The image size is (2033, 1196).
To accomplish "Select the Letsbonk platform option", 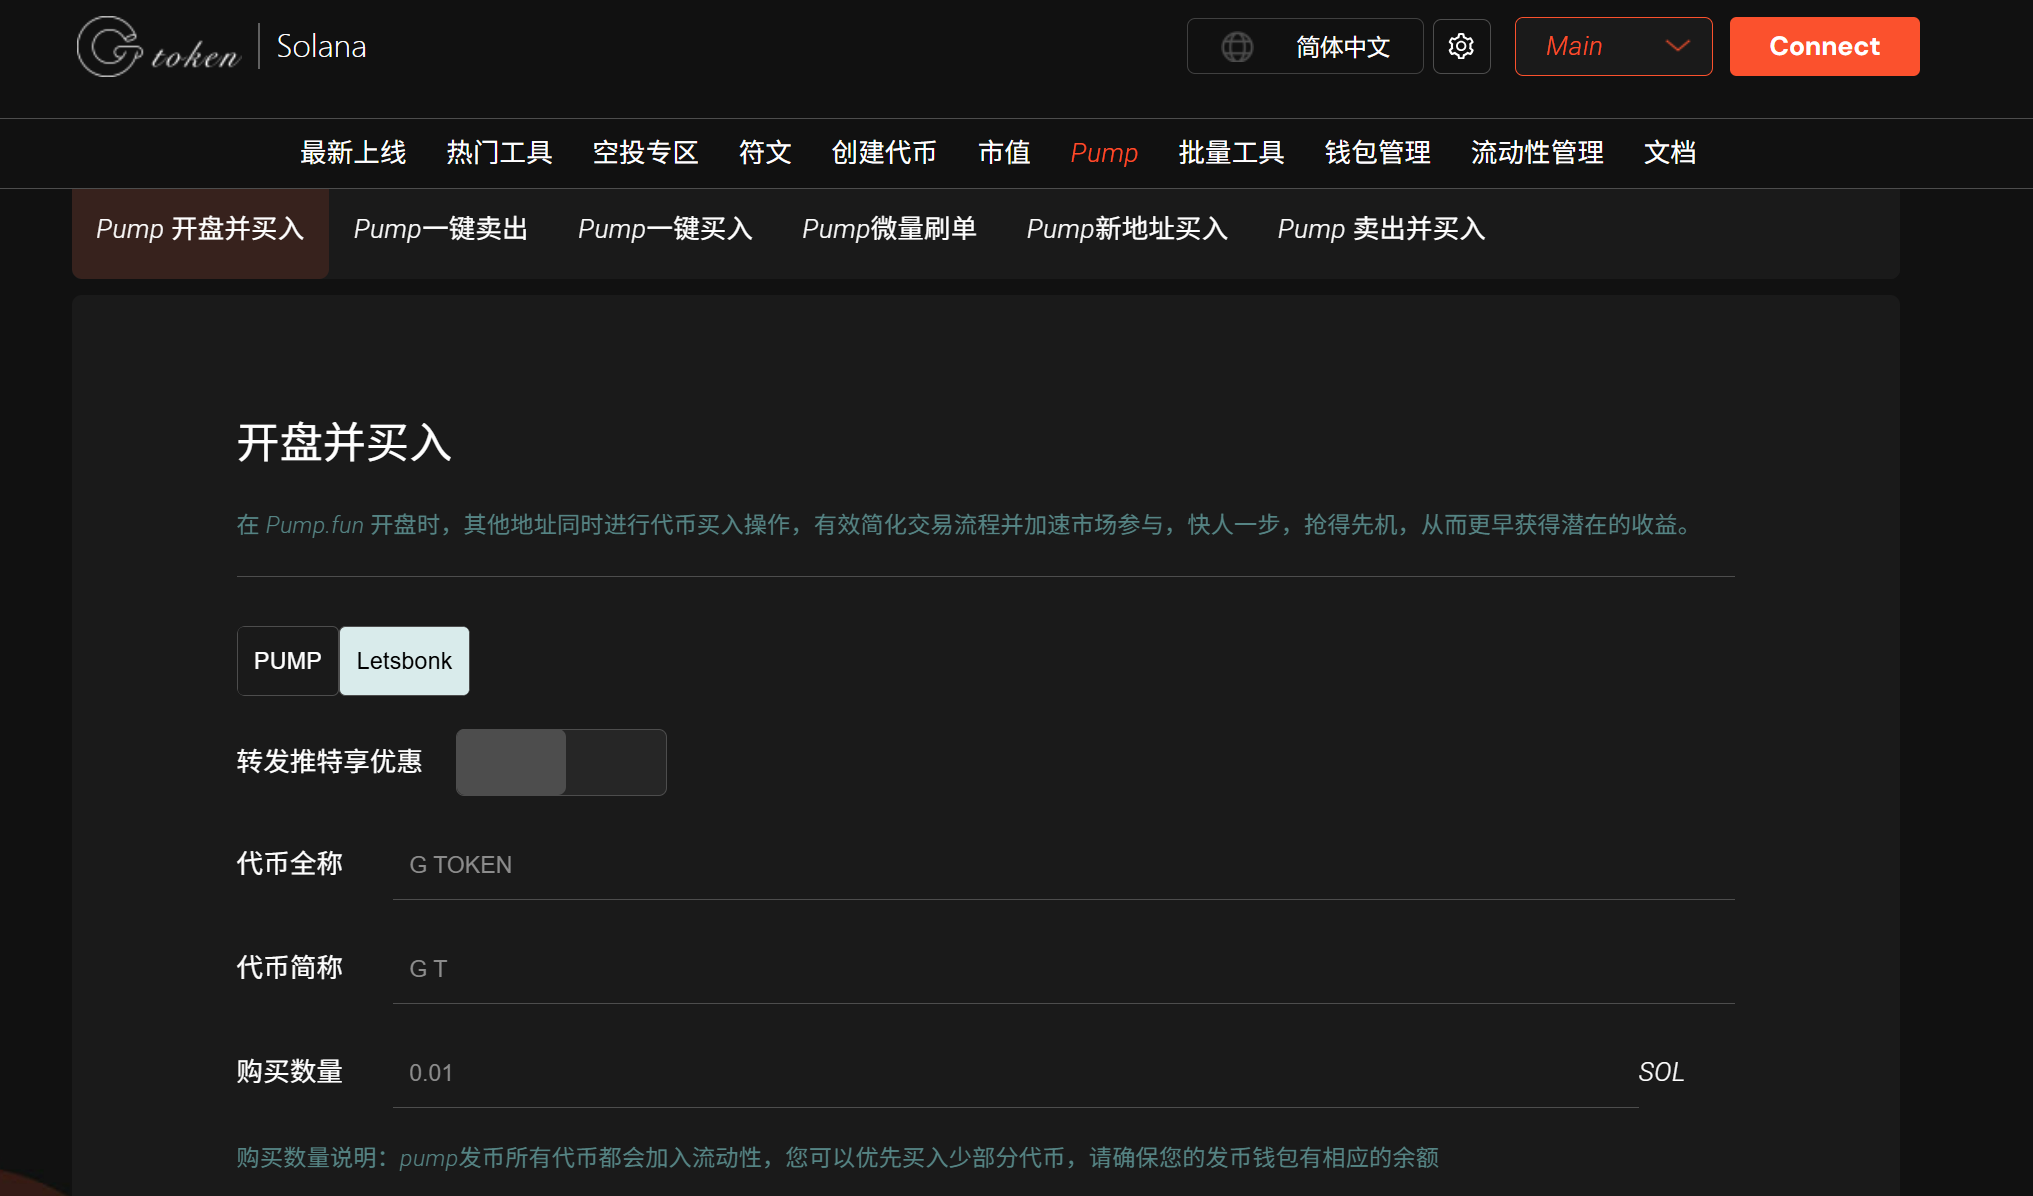I will tap(404, 661).
